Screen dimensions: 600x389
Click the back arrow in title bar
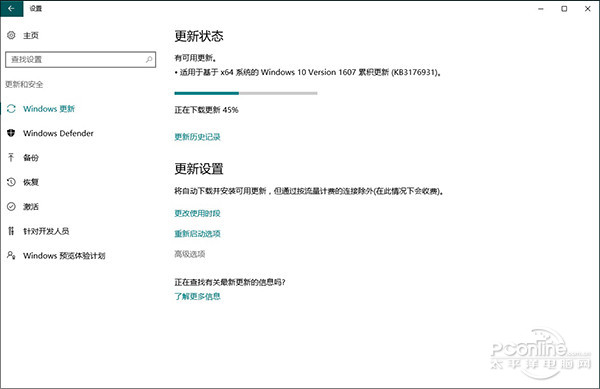(x=11, y=8)
